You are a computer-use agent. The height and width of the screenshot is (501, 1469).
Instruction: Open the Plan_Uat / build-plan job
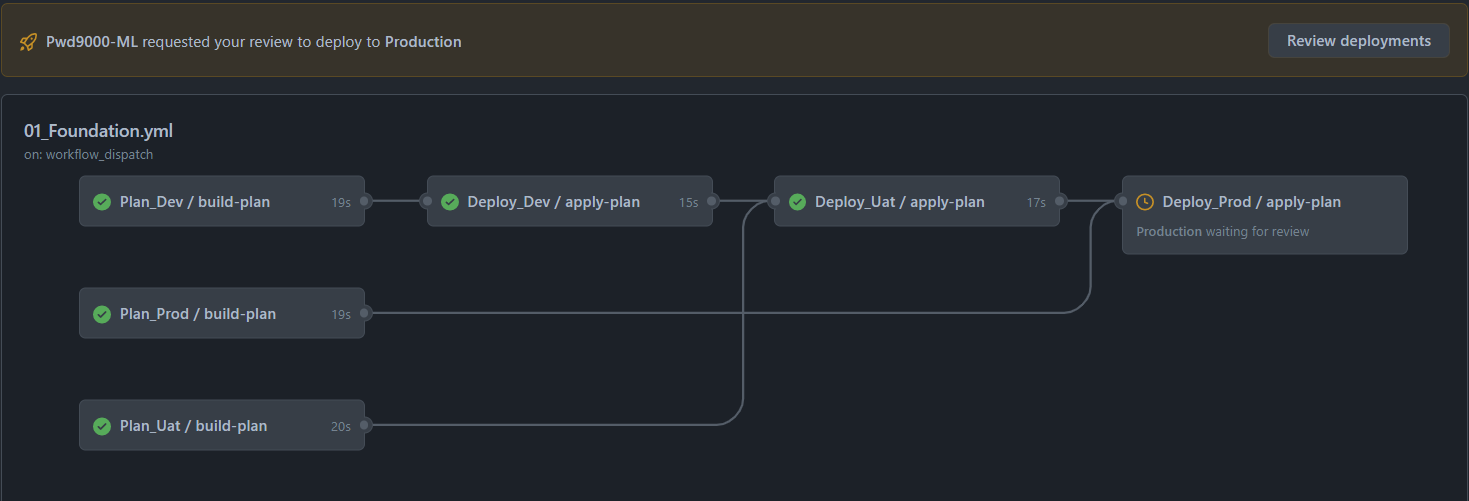(x=222, y=425)
